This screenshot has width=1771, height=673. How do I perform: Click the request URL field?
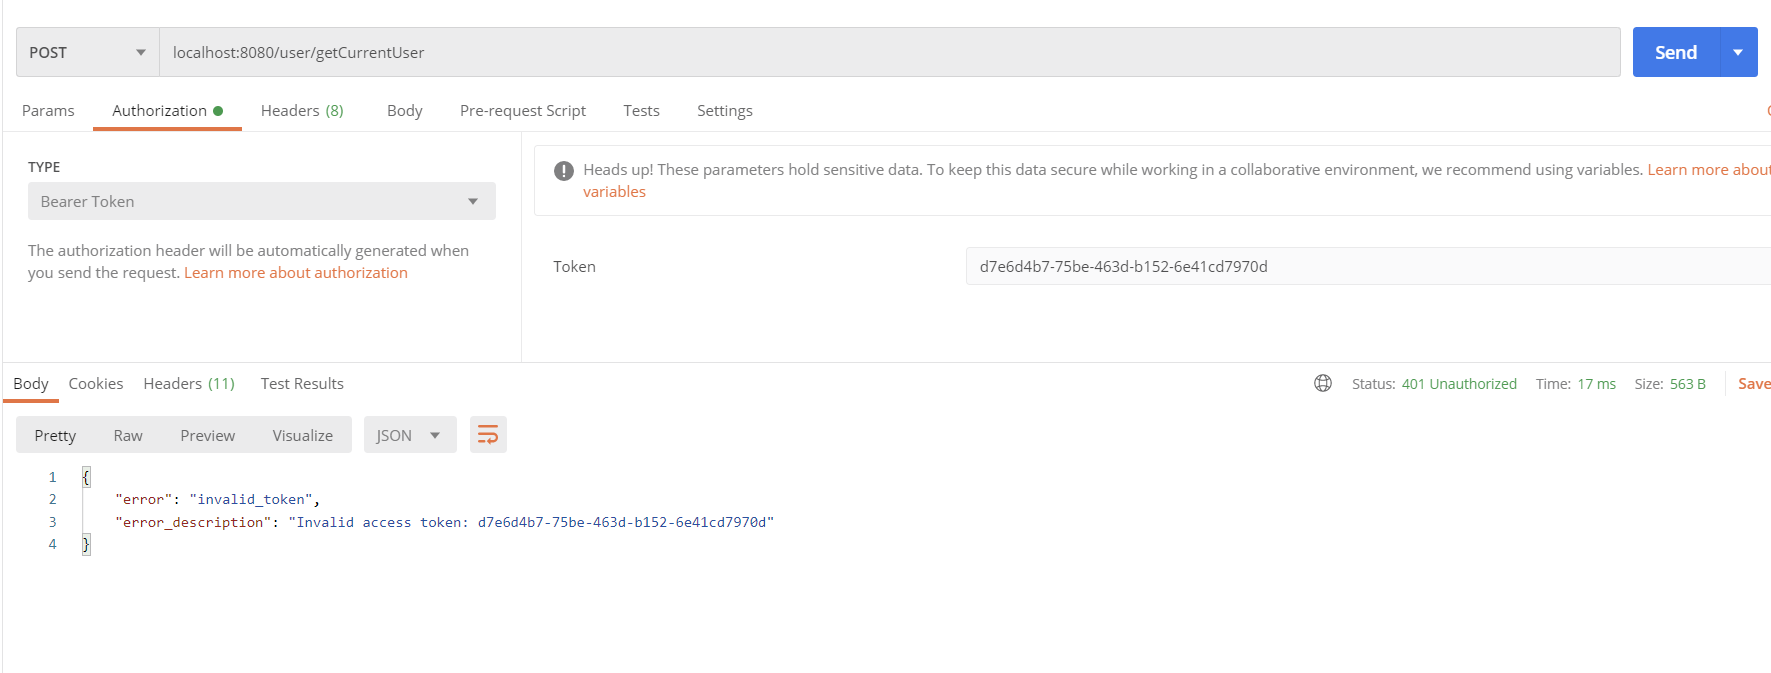(x=888, y=52)
